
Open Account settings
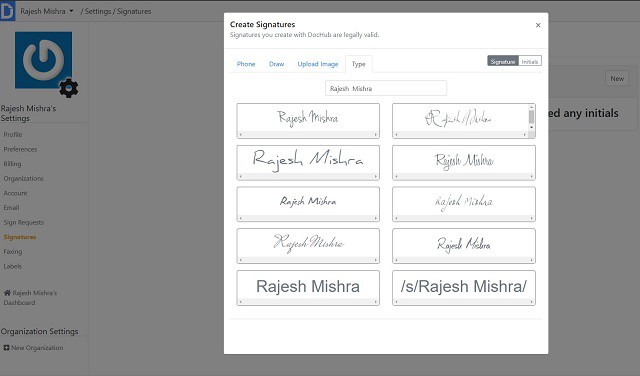(x=16, y=193)
